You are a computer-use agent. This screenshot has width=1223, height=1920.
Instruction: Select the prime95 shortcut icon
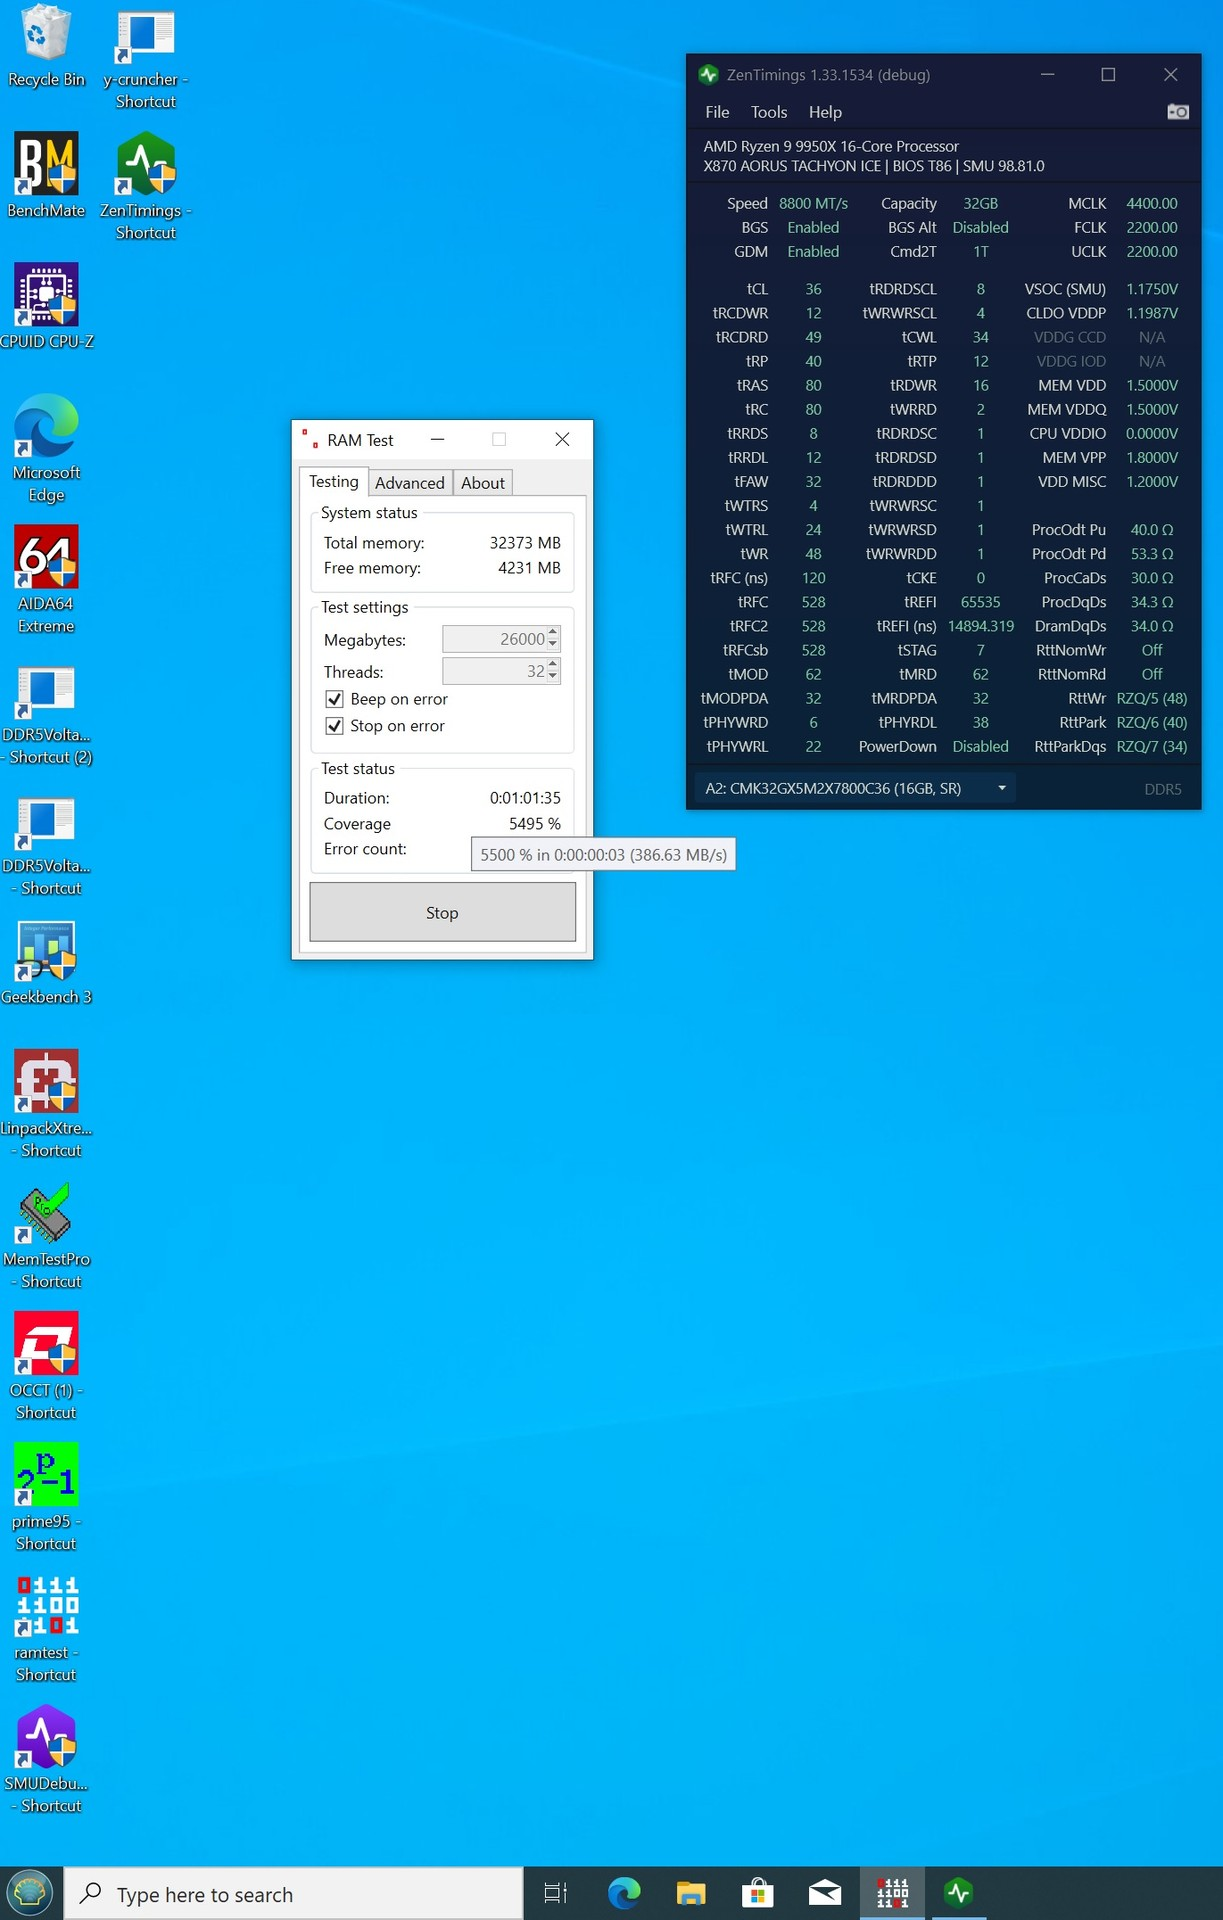click(46, 1497)
